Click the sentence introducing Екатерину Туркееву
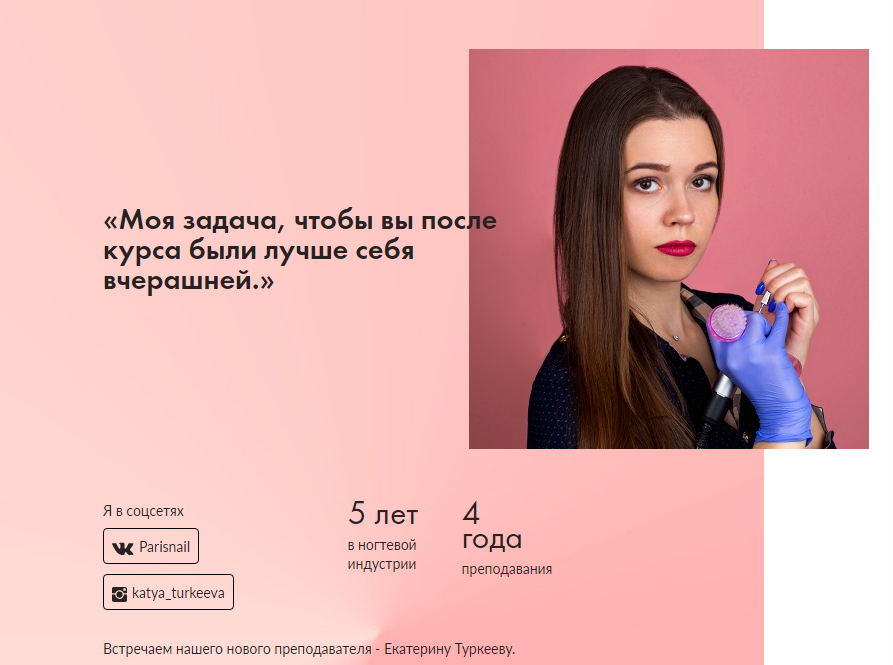Viewport: 893px width, 665px height. pyautogui.click(x=309, y=649)
